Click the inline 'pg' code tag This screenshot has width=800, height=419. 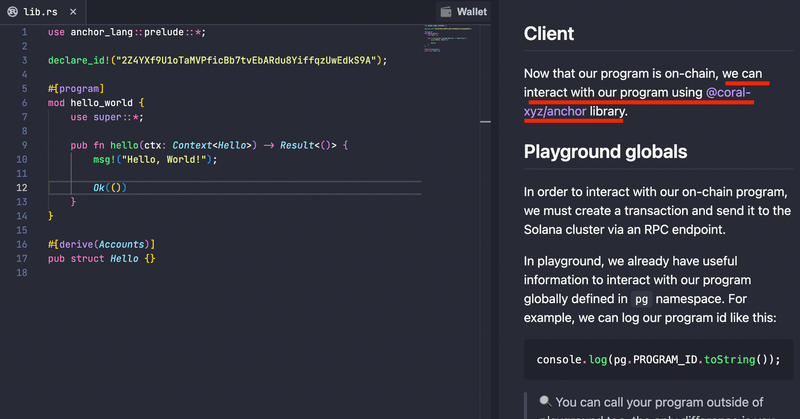click(x=641, y=299)
